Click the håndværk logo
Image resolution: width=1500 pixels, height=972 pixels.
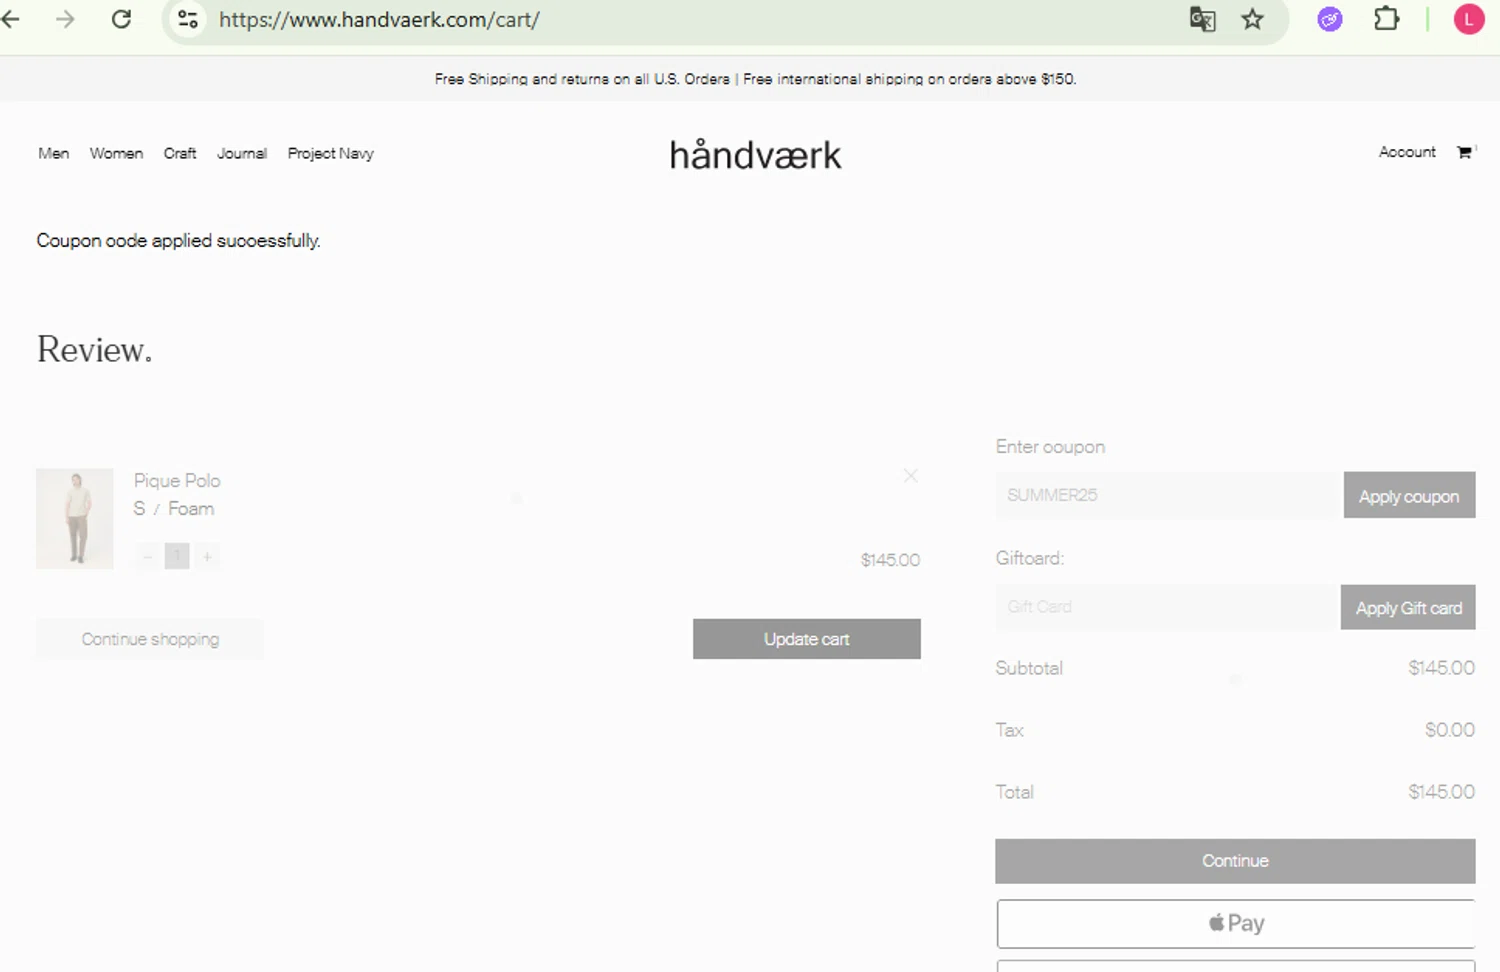point(755,155)
